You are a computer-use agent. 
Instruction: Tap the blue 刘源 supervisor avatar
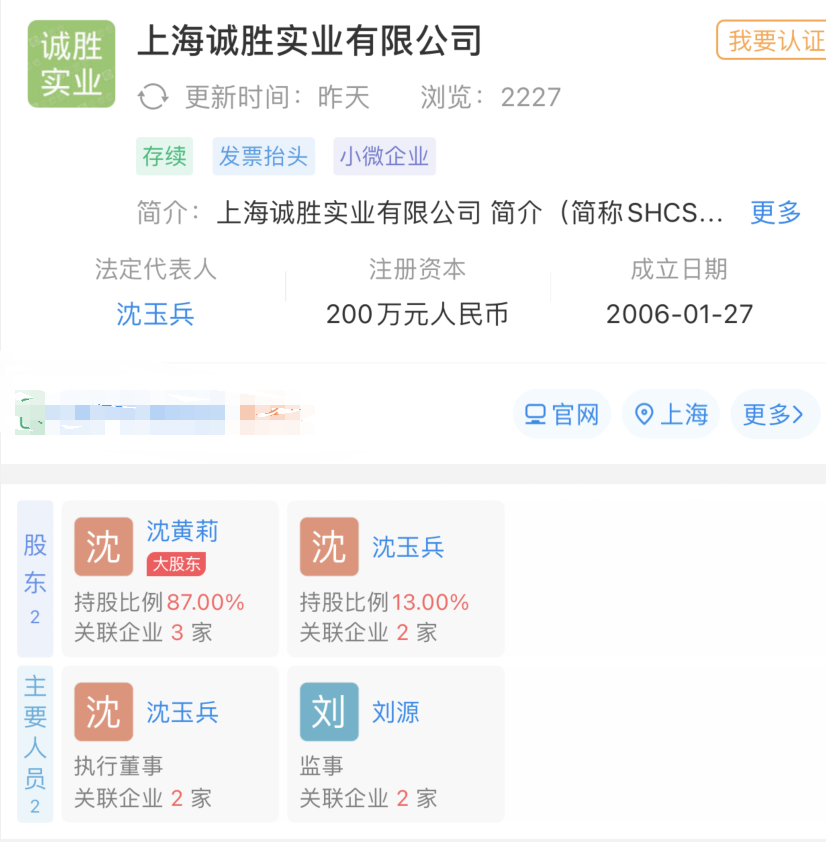pos(329,712)
